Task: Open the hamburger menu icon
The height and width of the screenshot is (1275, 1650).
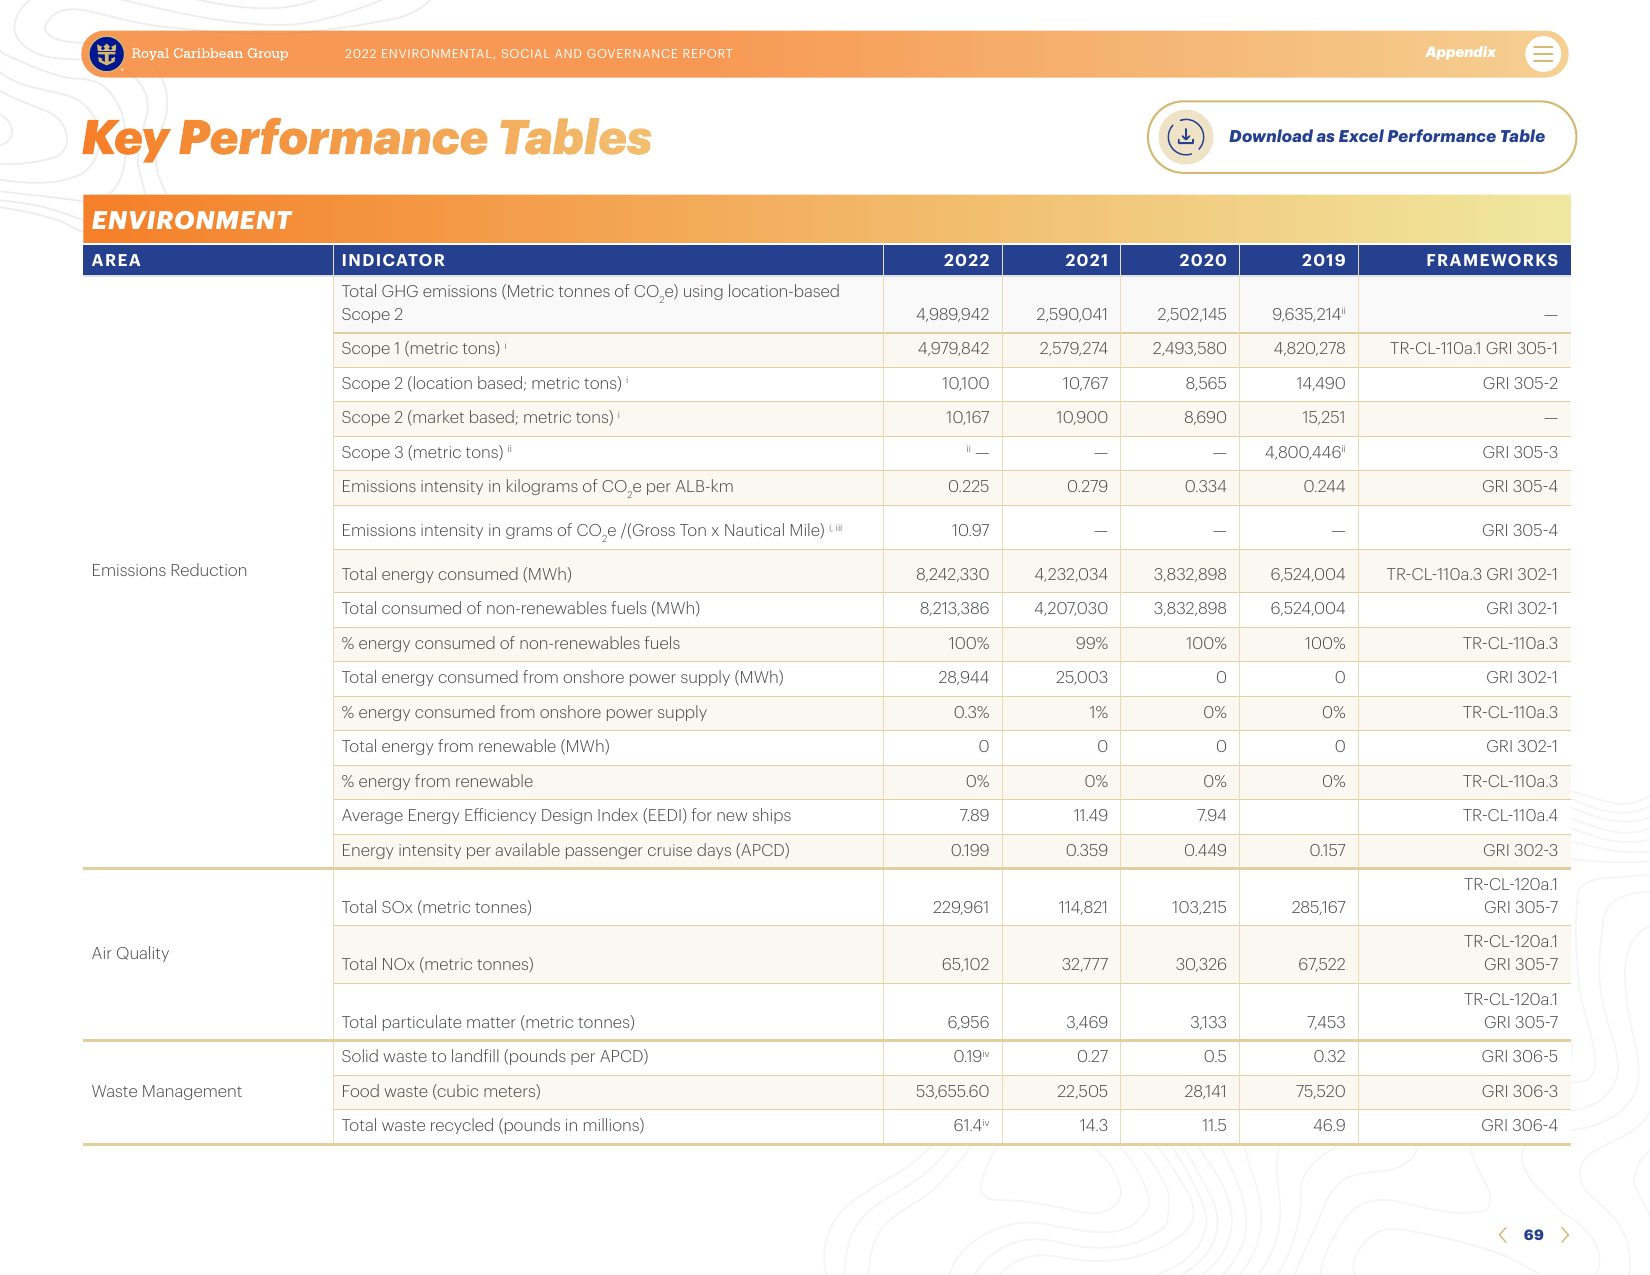Action: pyautogui.click(x=1543, y=54)
